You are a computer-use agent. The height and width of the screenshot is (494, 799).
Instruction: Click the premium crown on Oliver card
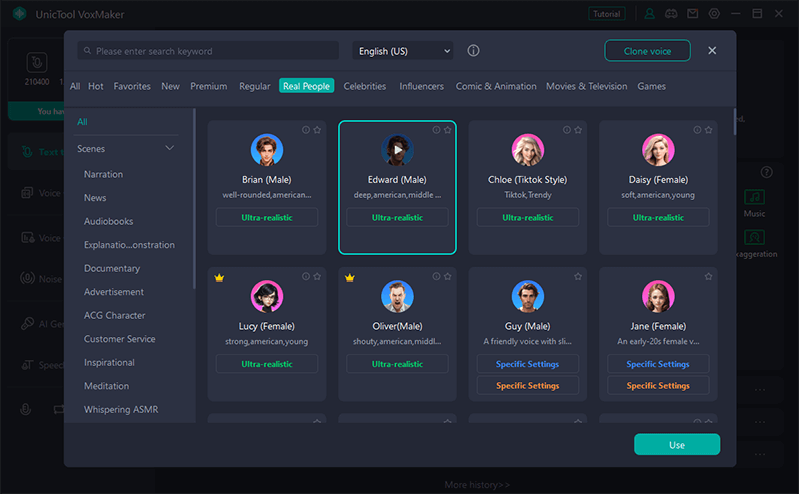[x=350, y=278]
